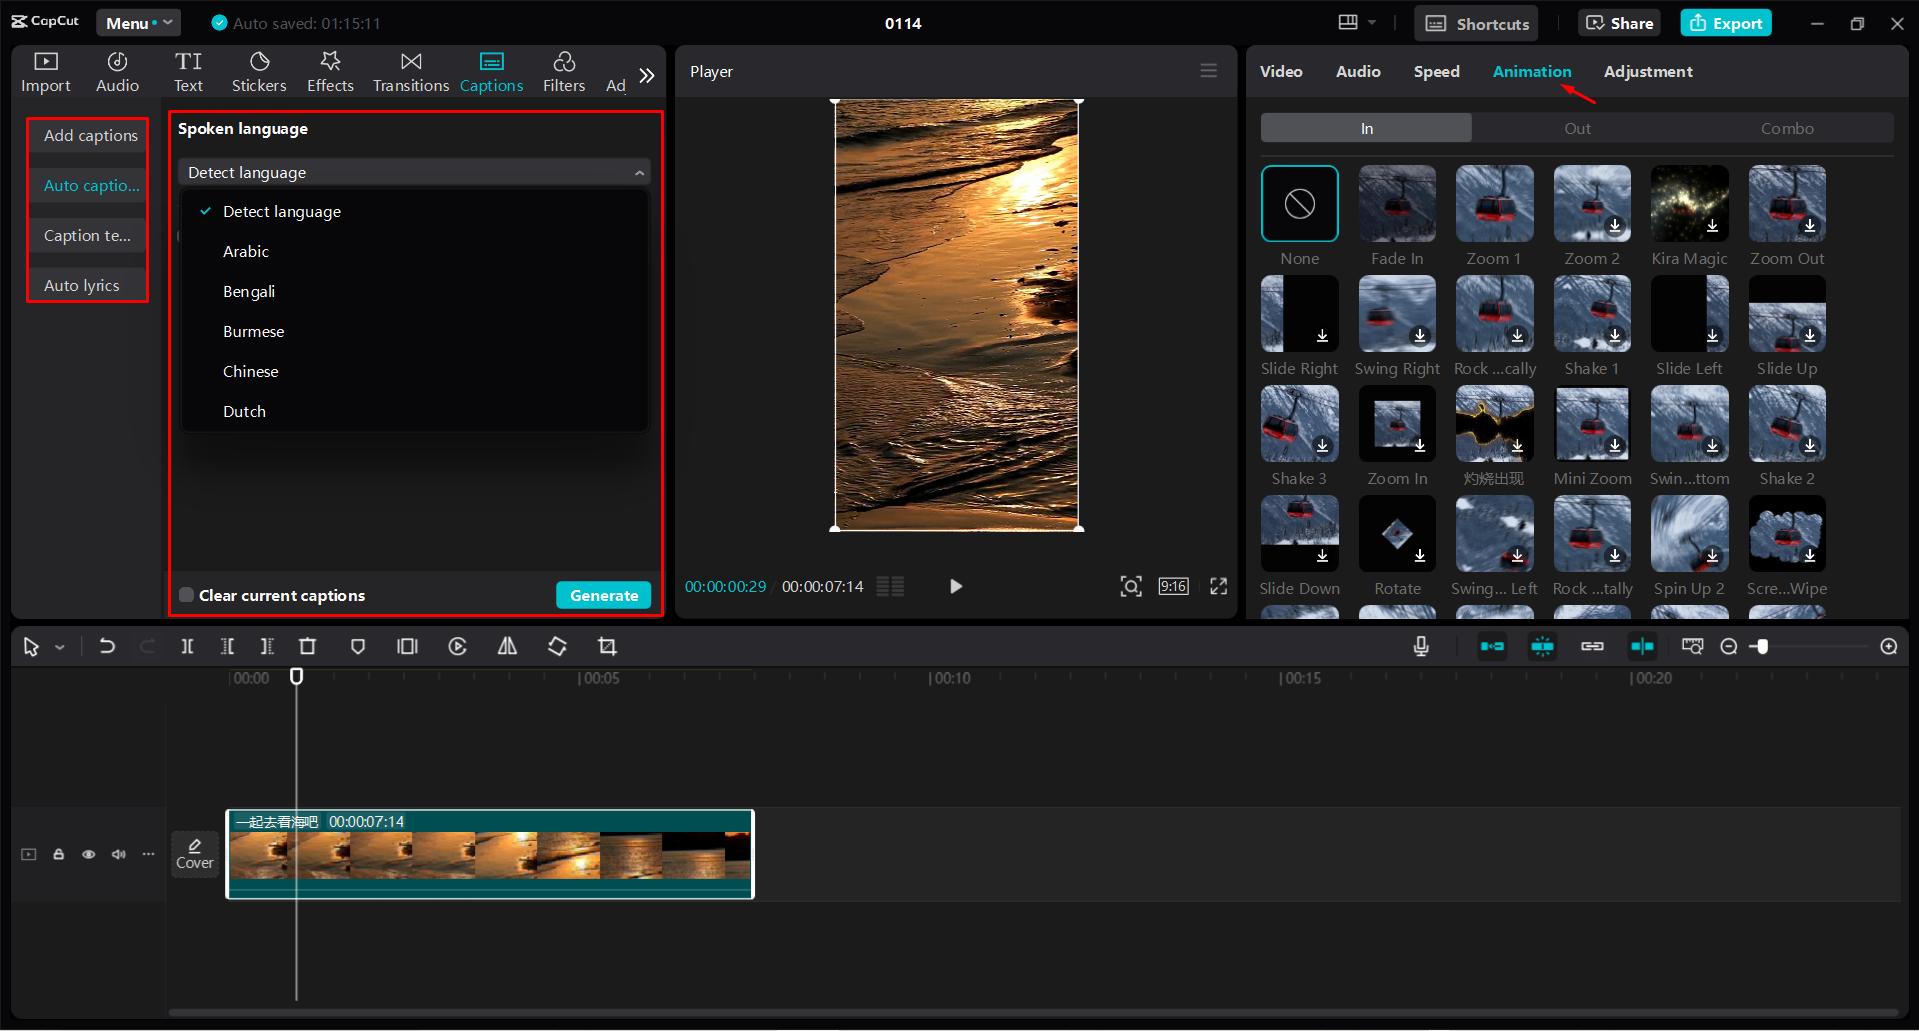Apply the Zoom Out animation preset

click(x=1787, y=203)
